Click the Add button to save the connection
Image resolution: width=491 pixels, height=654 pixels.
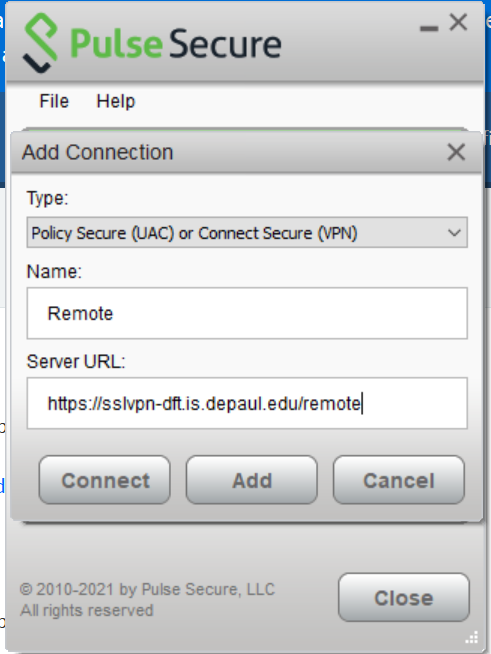pos(252,480)
